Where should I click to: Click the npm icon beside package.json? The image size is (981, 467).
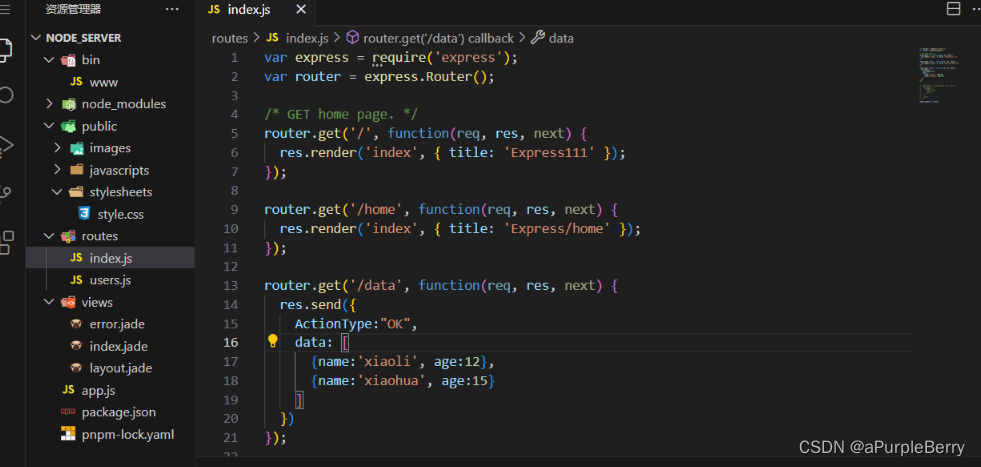pyautogui.click(x=68, y=412)
